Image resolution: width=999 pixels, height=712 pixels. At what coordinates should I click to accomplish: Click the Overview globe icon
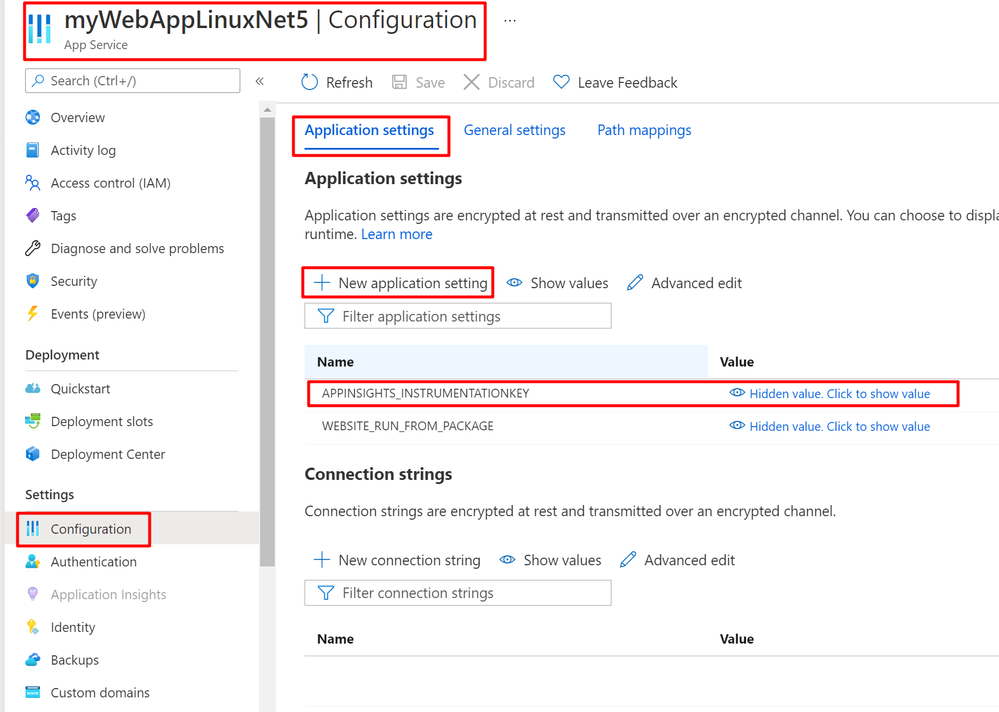coord(32,118)
